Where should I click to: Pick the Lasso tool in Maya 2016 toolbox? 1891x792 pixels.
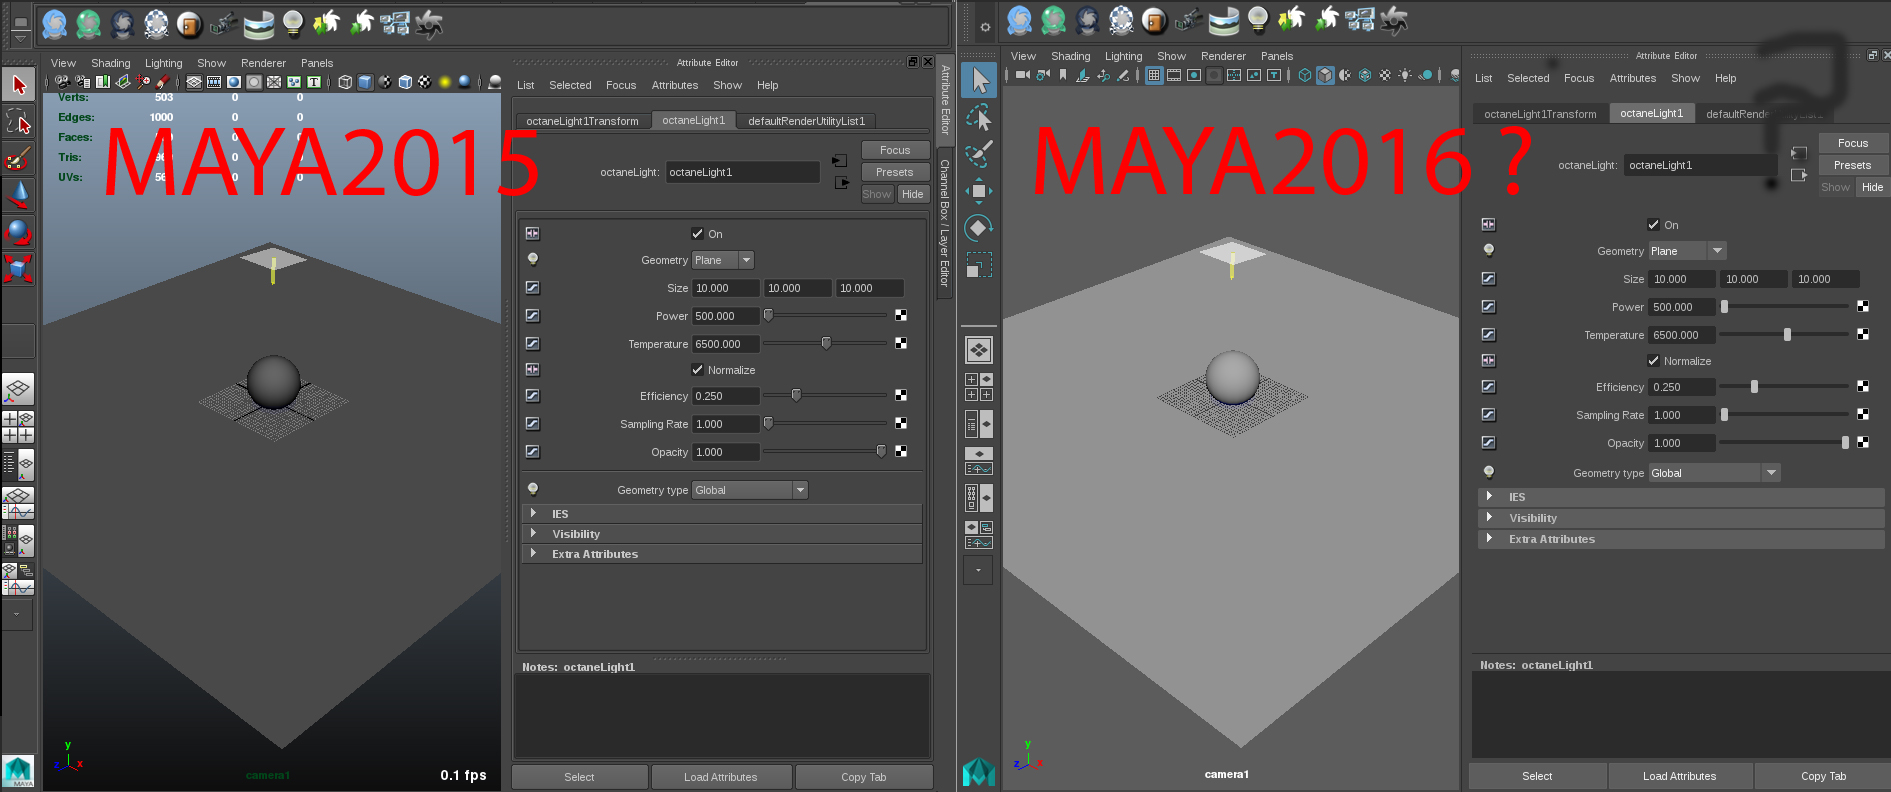(x=979, y=117)
